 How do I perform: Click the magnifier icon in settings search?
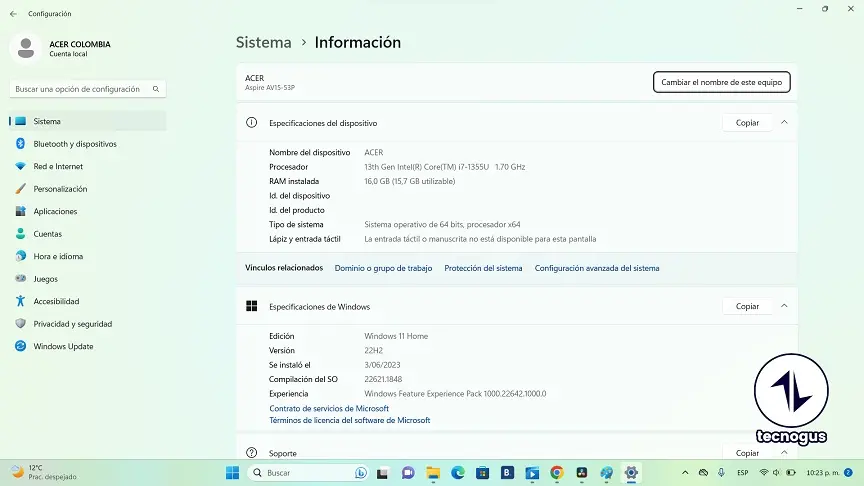(x=156, y=89)
